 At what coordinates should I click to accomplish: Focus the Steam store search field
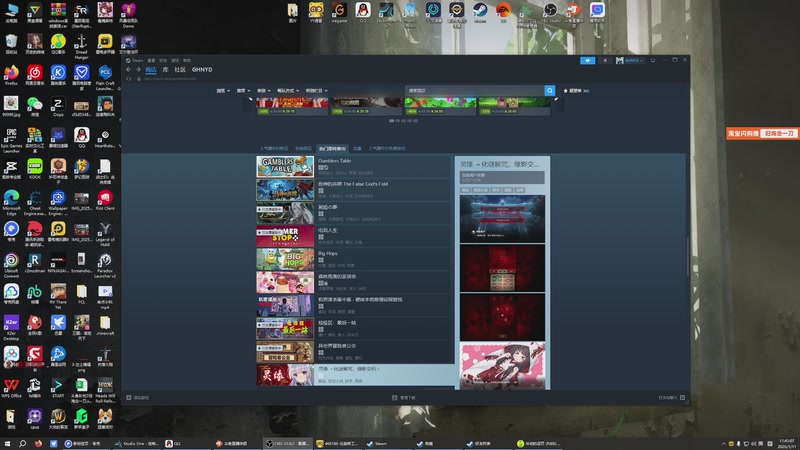pyautogui.click(x=474, y=90)
